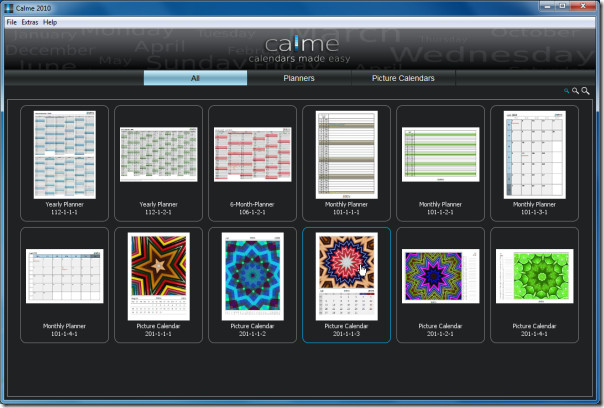
Task: Close the Calme 2010 window
Action: [x=583, y=6]
